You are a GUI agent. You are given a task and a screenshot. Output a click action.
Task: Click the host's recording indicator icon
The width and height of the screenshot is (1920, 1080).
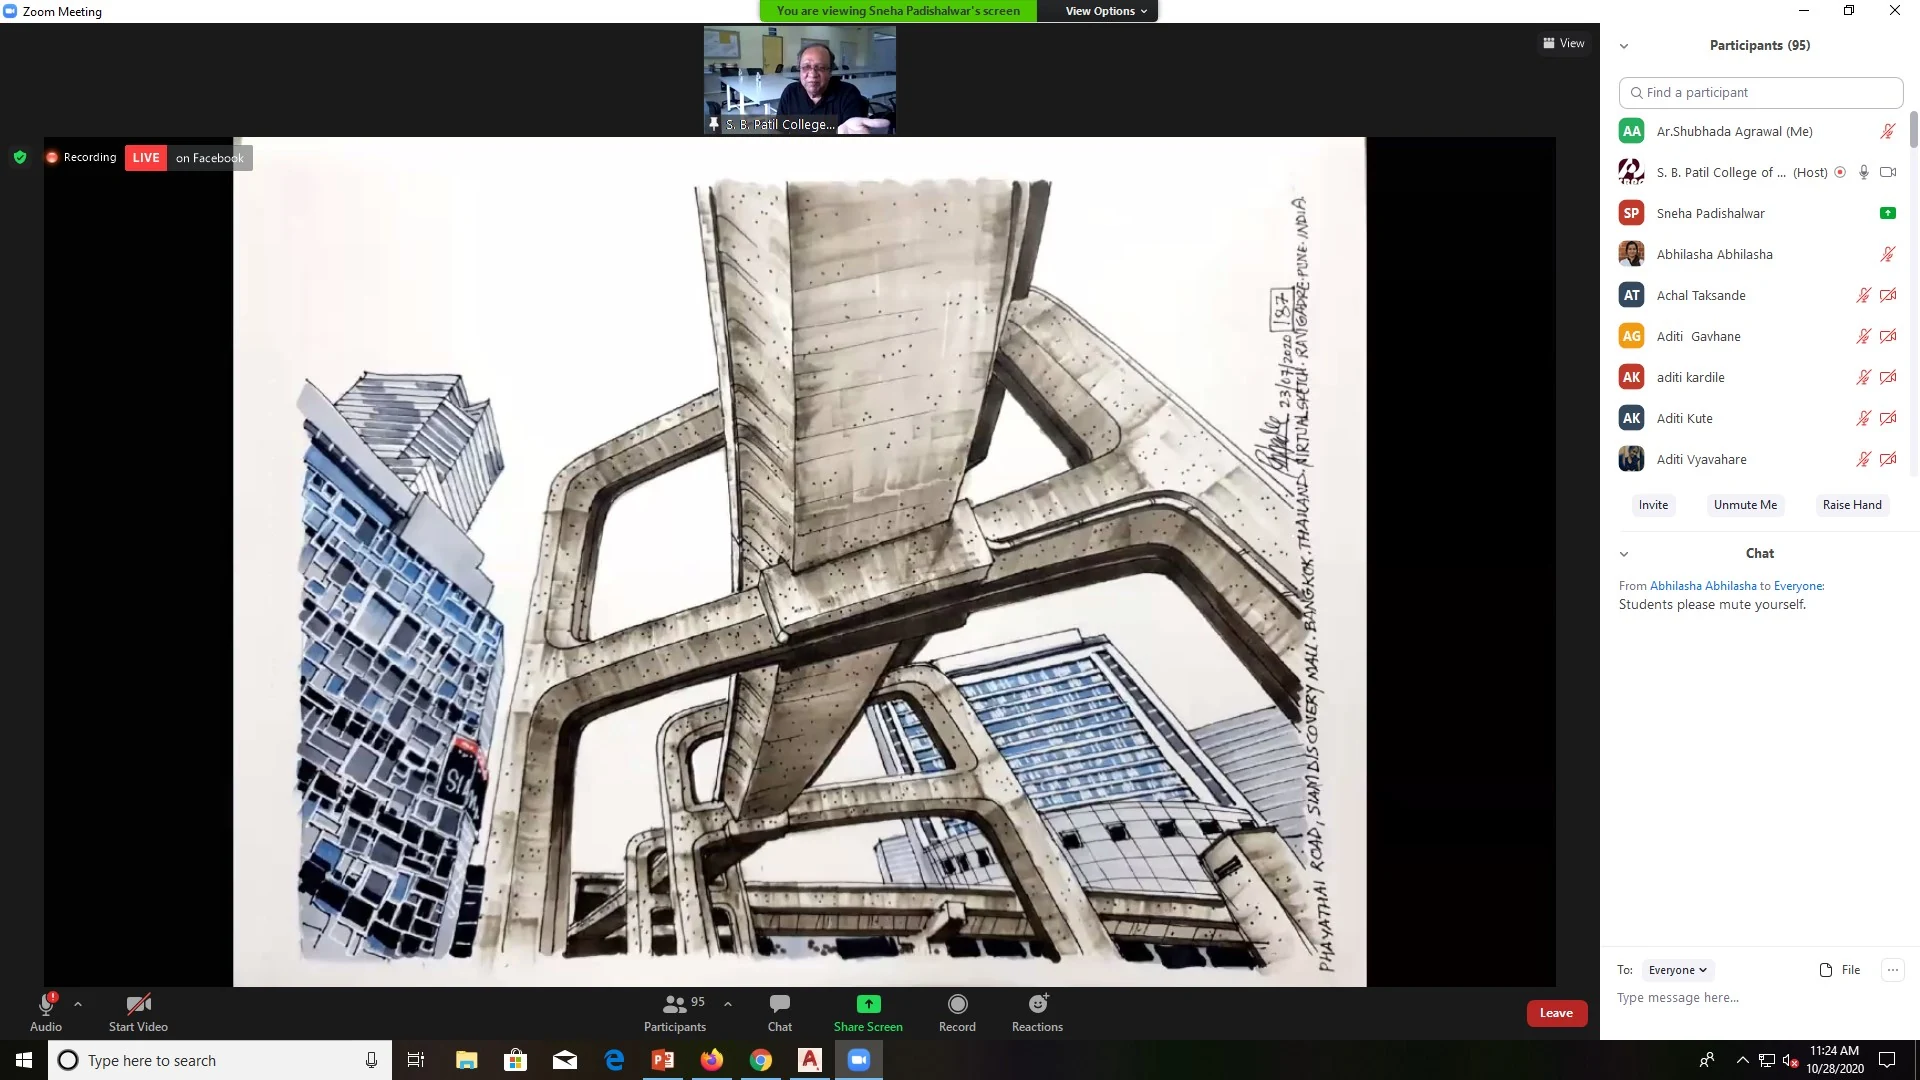[x=1840, y=172]
